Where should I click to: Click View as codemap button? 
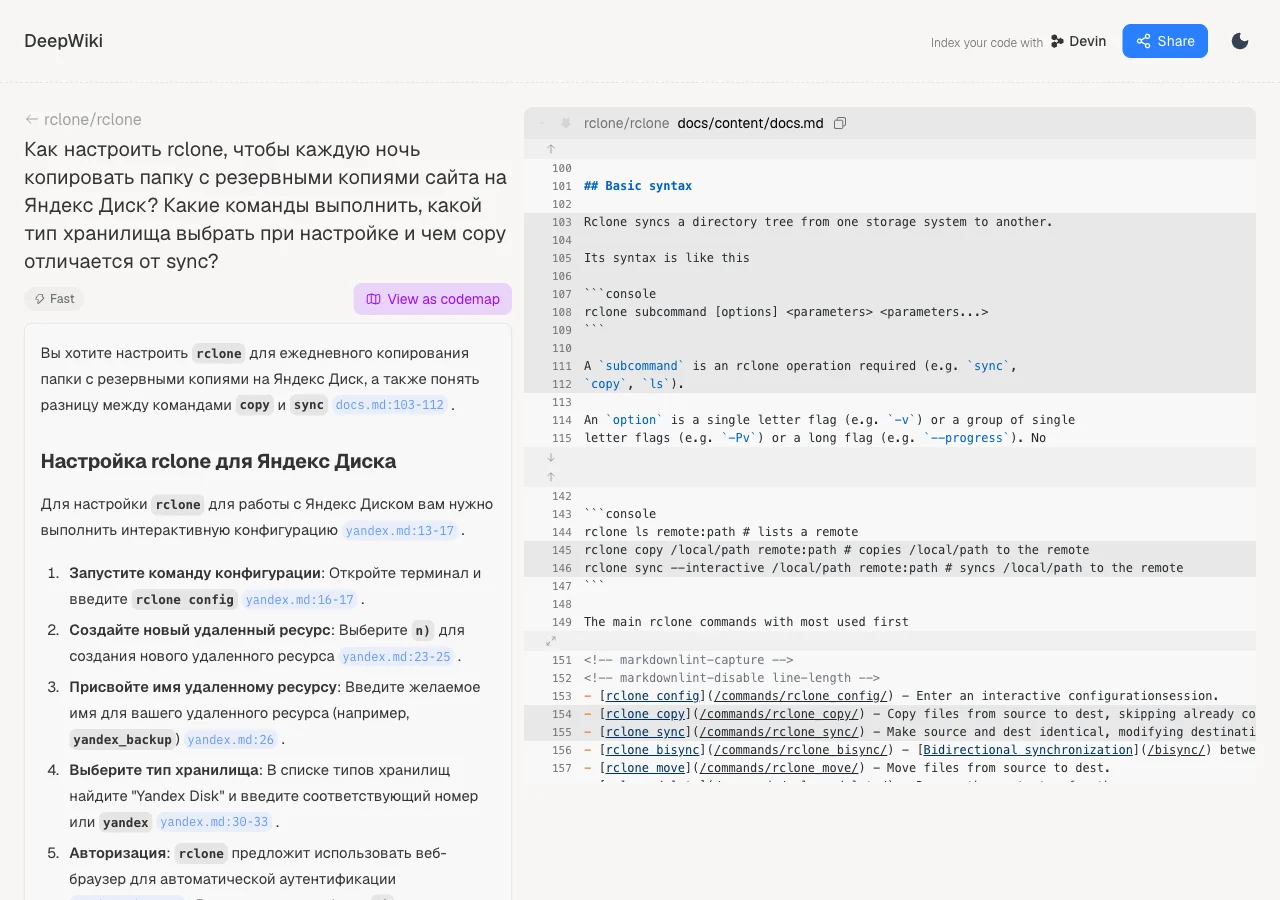[432, 299]
